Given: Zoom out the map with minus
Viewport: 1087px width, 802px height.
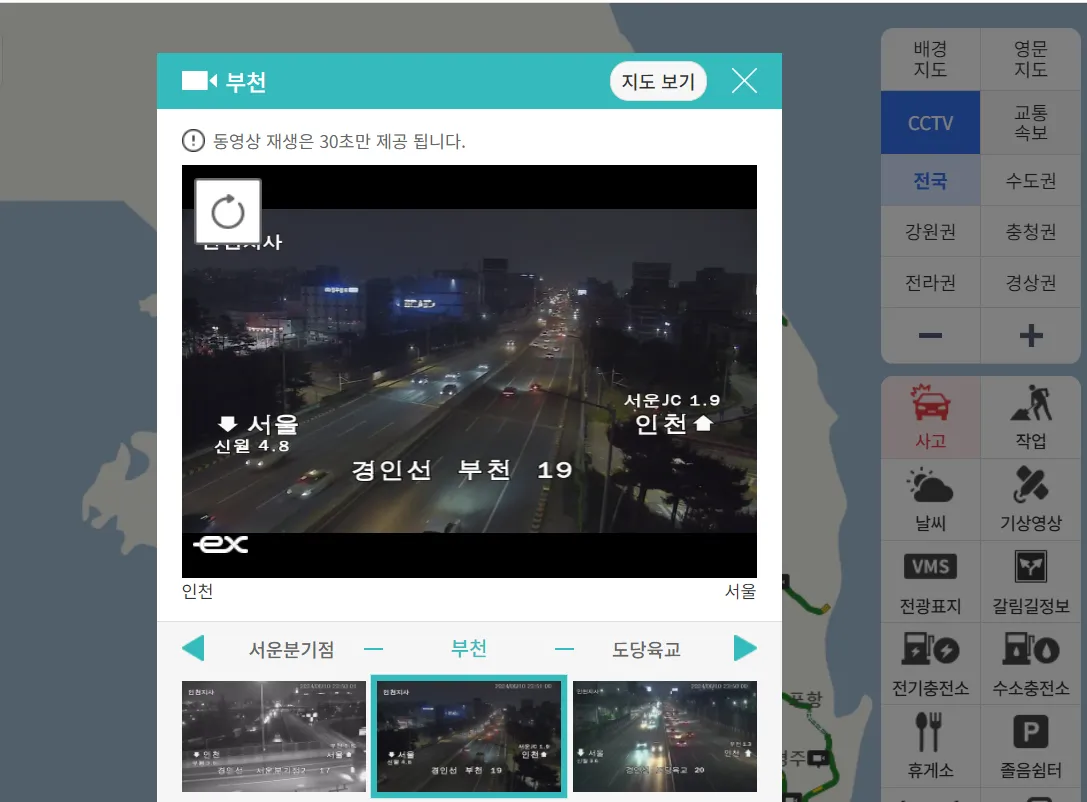Looking at the screenshot, I should click(x=930, y=335).
